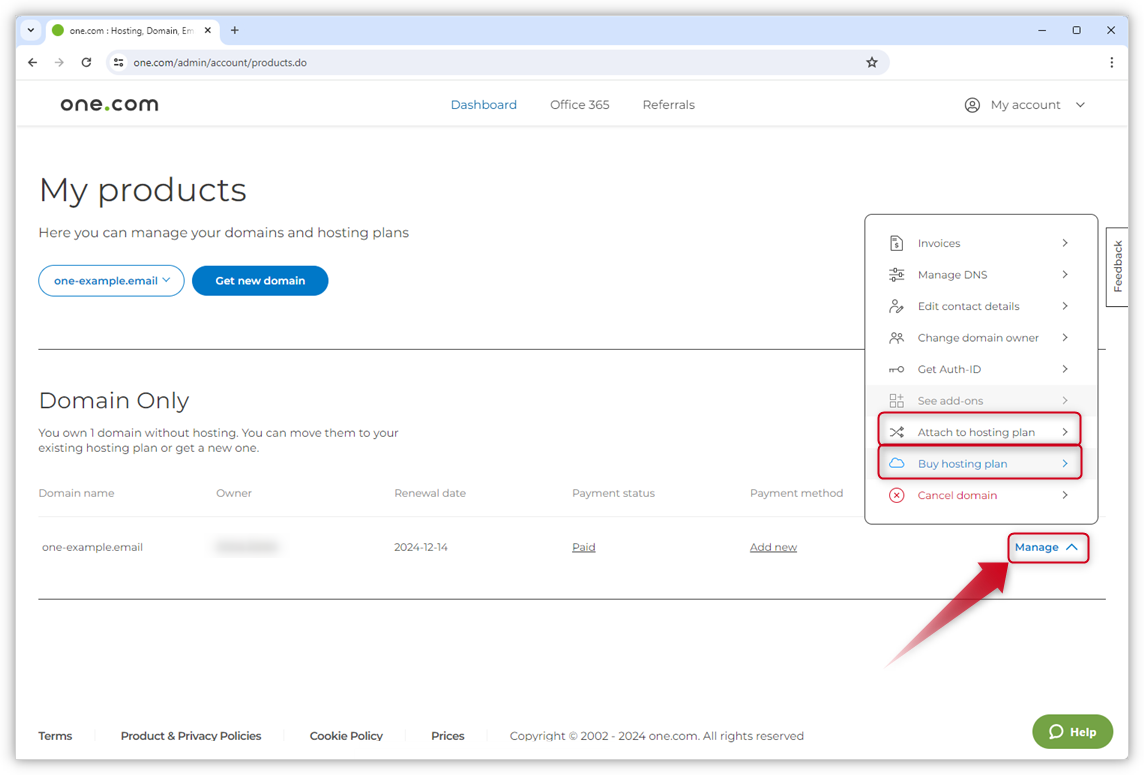This screenshot has height=775, width=1144.
Task: Open the Office 365 tab
Action: tap(579, 105)
